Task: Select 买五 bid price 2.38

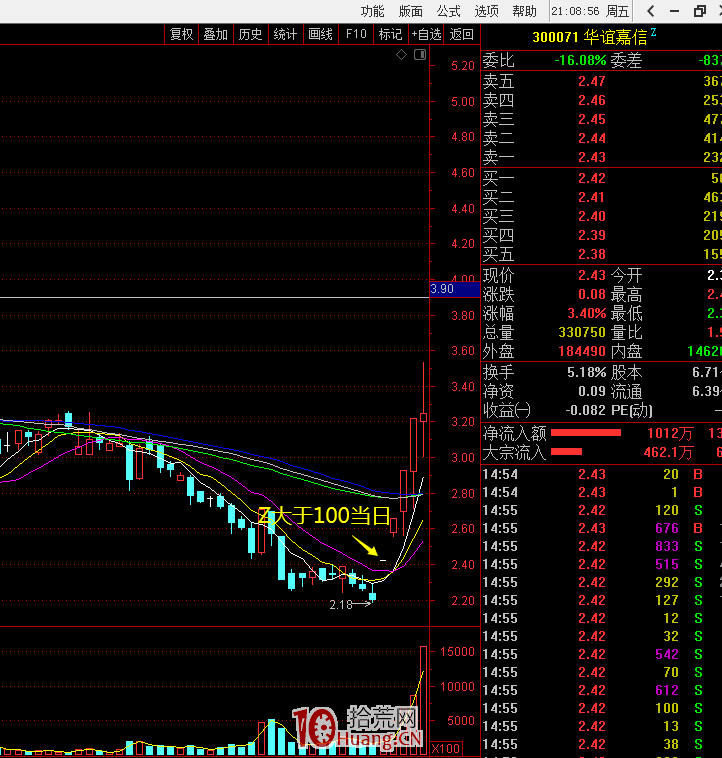Action: [592, 254]
